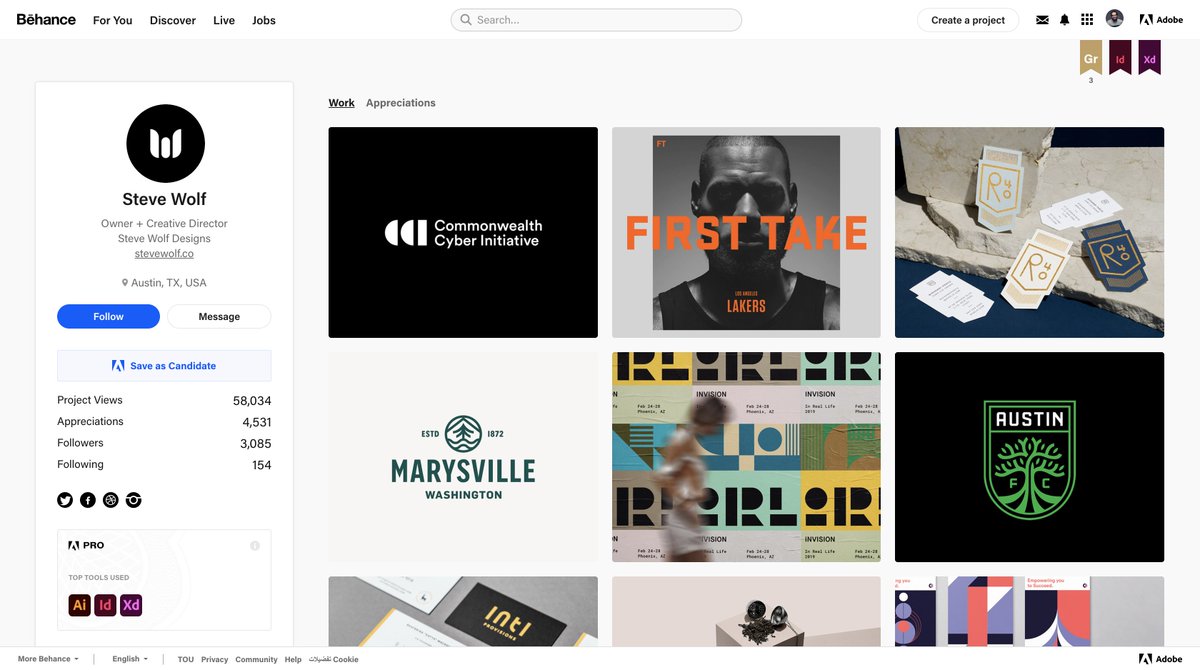This screenshot has width=1200, height=670.
Task: Open the Behance home logo
Action: coord(46,19)
